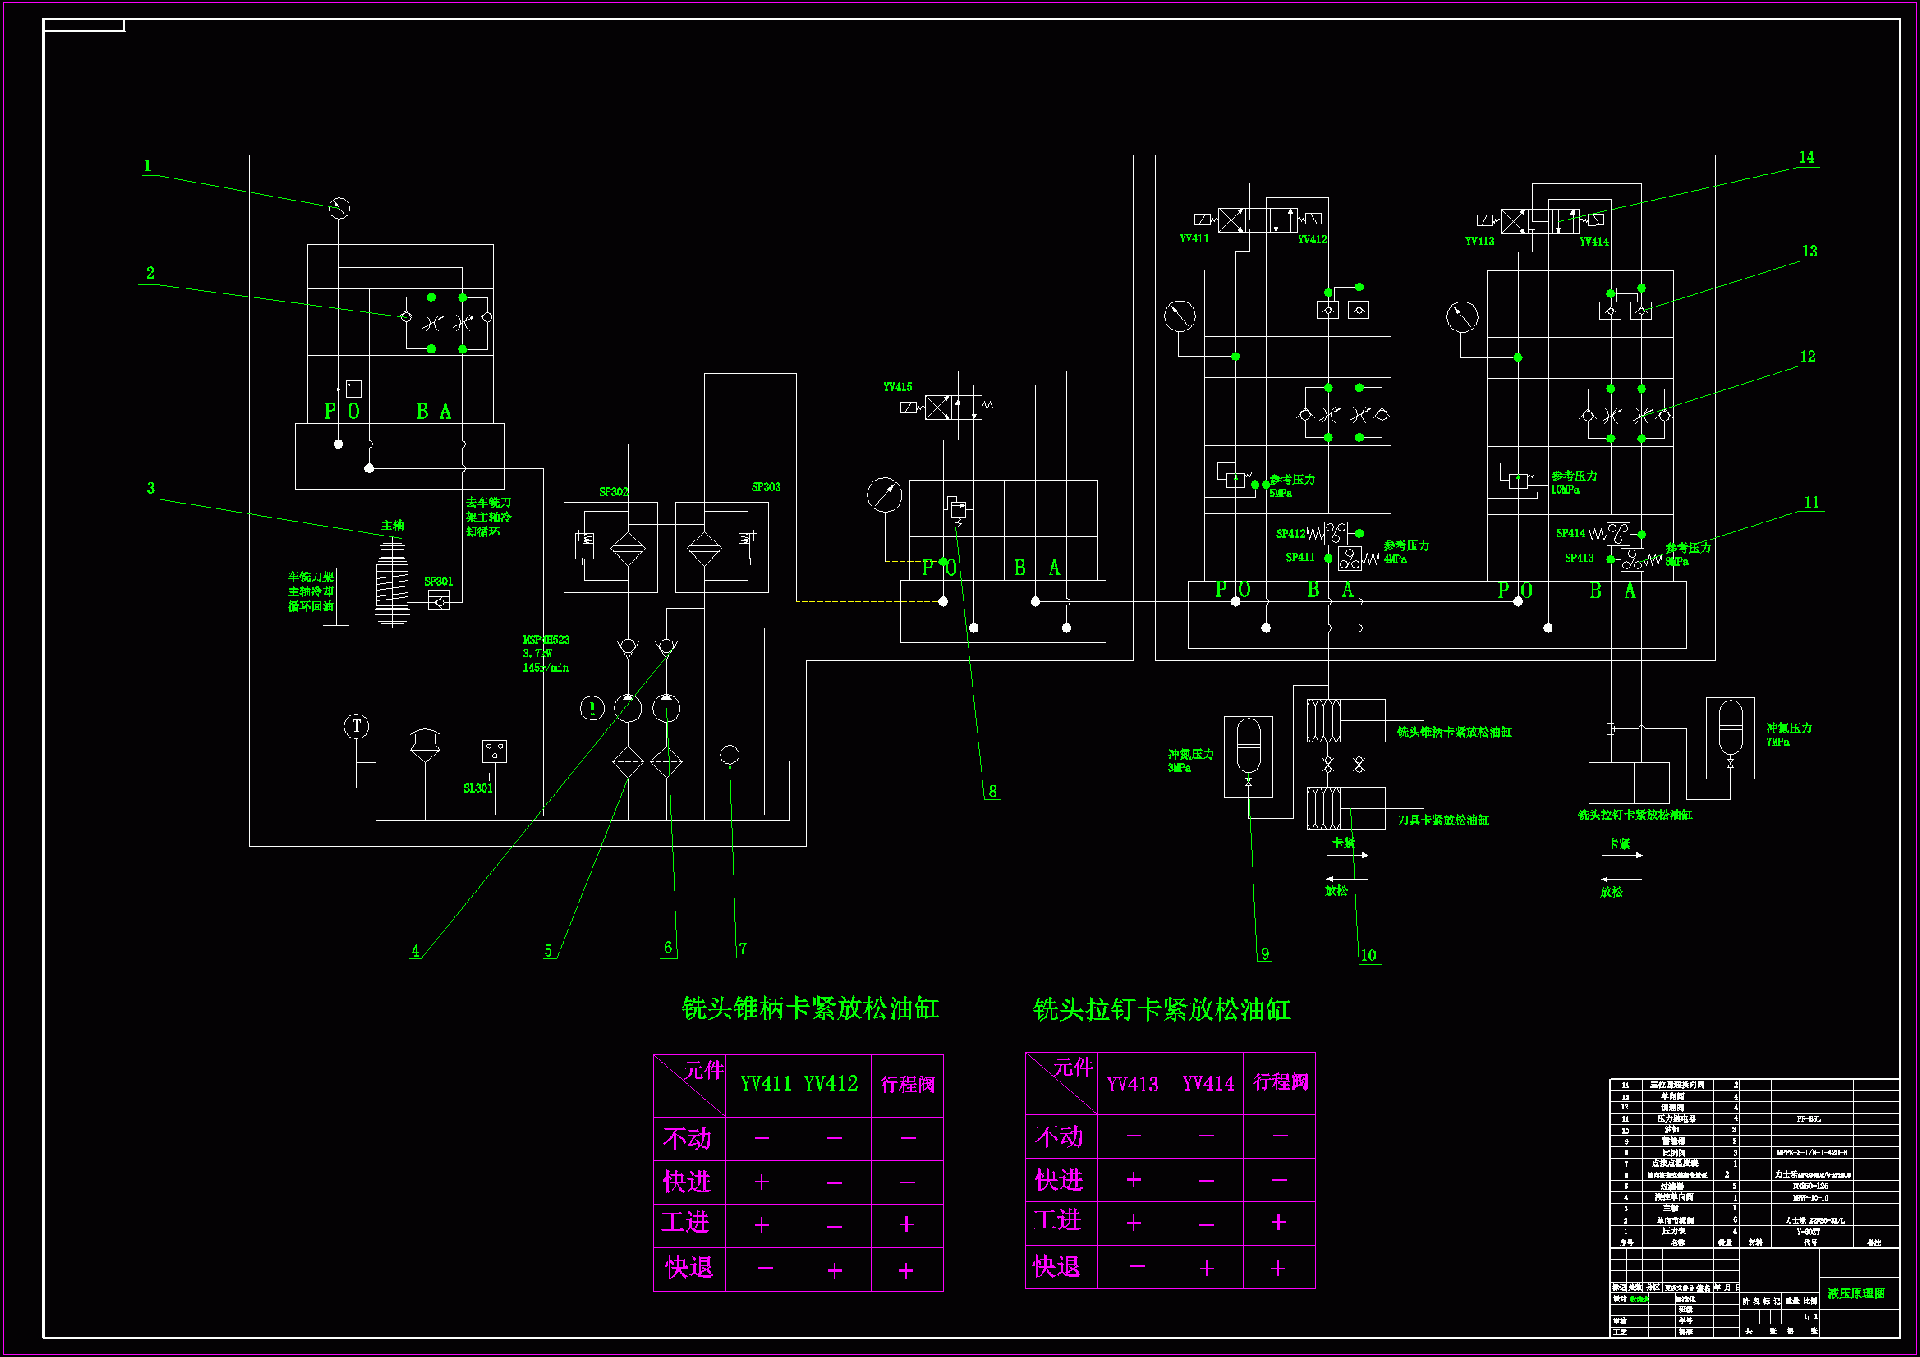Click the accumulator symbol labeled 3MPa
Viewport: 1920px width, 1357px height.
(x=1249, y=747)
